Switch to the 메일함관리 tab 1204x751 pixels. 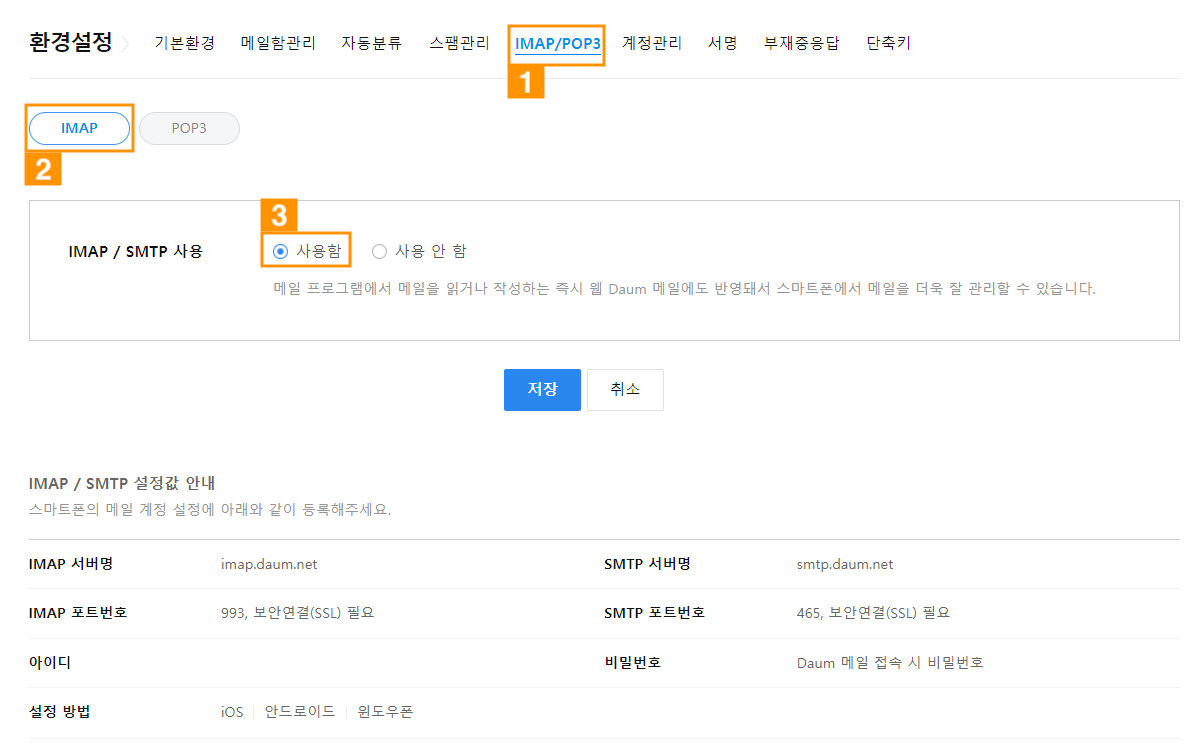click(278, 44)
